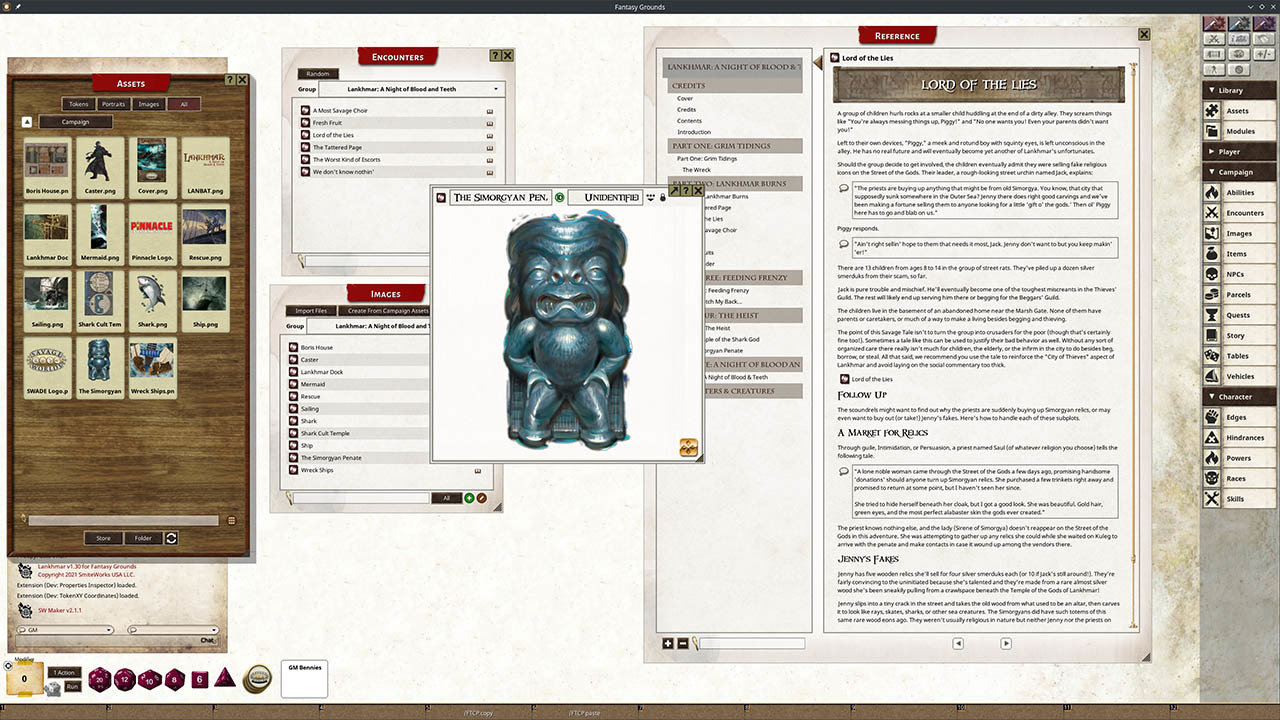Screen dimensions: 1280x720
Task: Click the image toolbar icon at bottom-right
Action: pyautogui.click(x=688, y=448)
